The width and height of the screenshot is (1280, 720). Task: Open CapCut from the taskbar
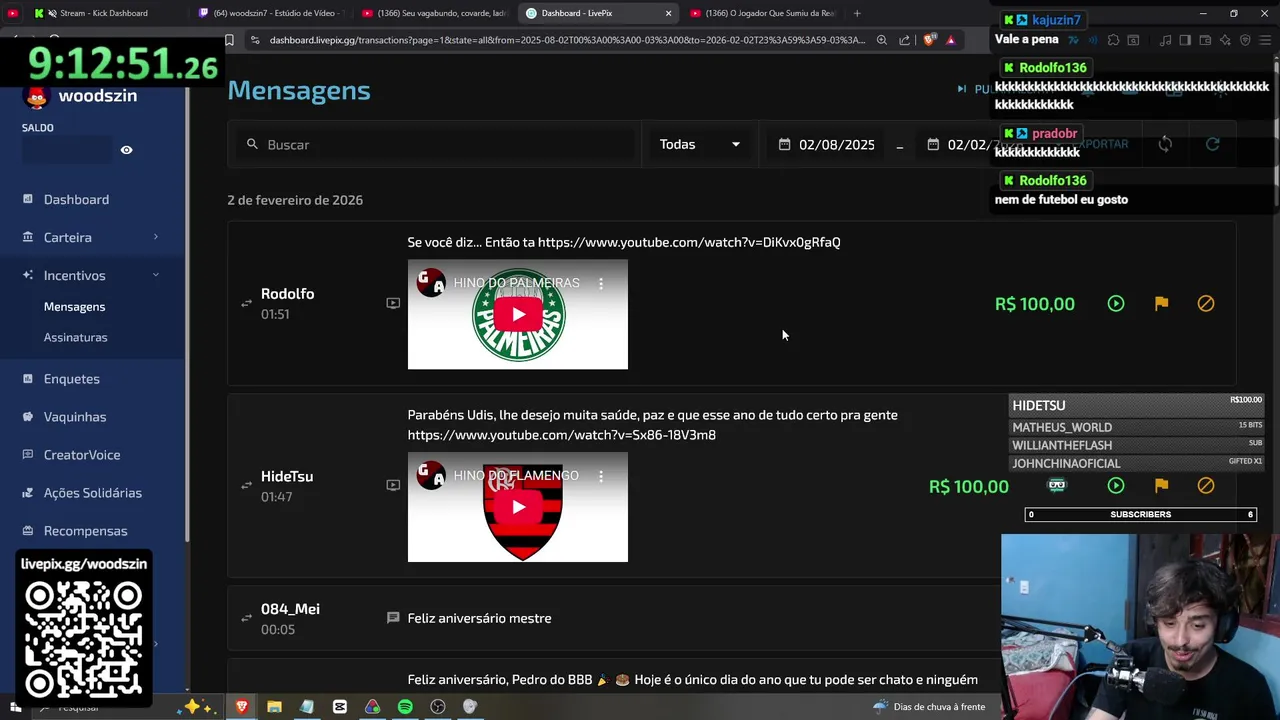[x=339, y=707]
